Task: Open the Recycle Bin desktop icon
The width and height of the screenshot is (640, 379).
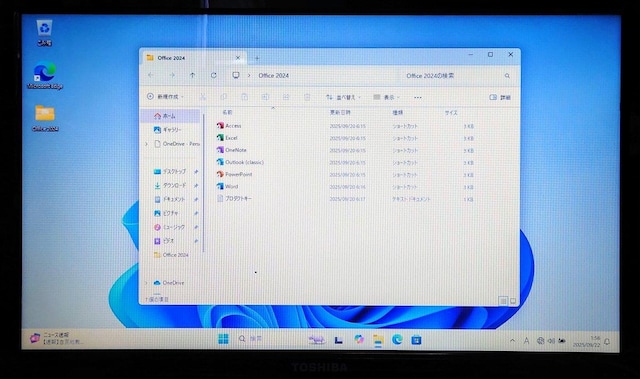Action: 44,33
